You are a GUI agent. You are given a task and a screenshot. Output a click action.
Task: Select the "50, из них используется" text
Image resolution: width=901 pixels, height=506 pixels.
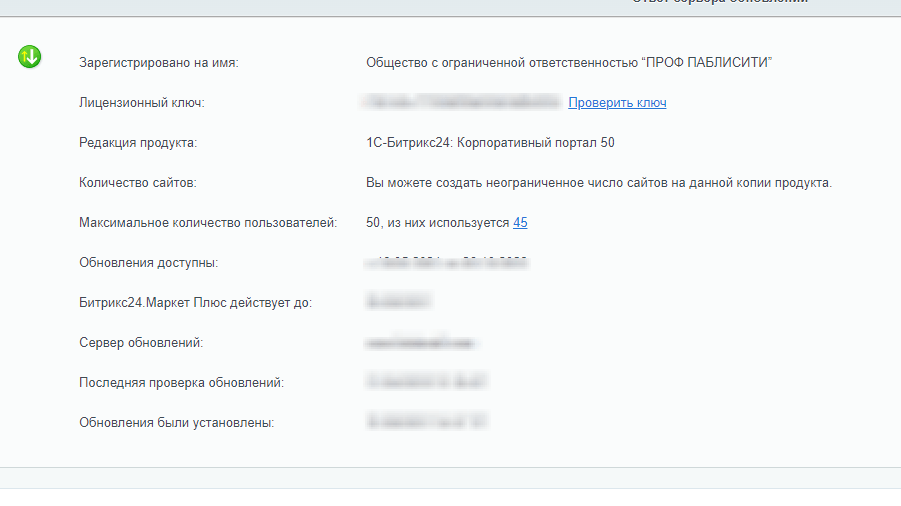(438, 223)
